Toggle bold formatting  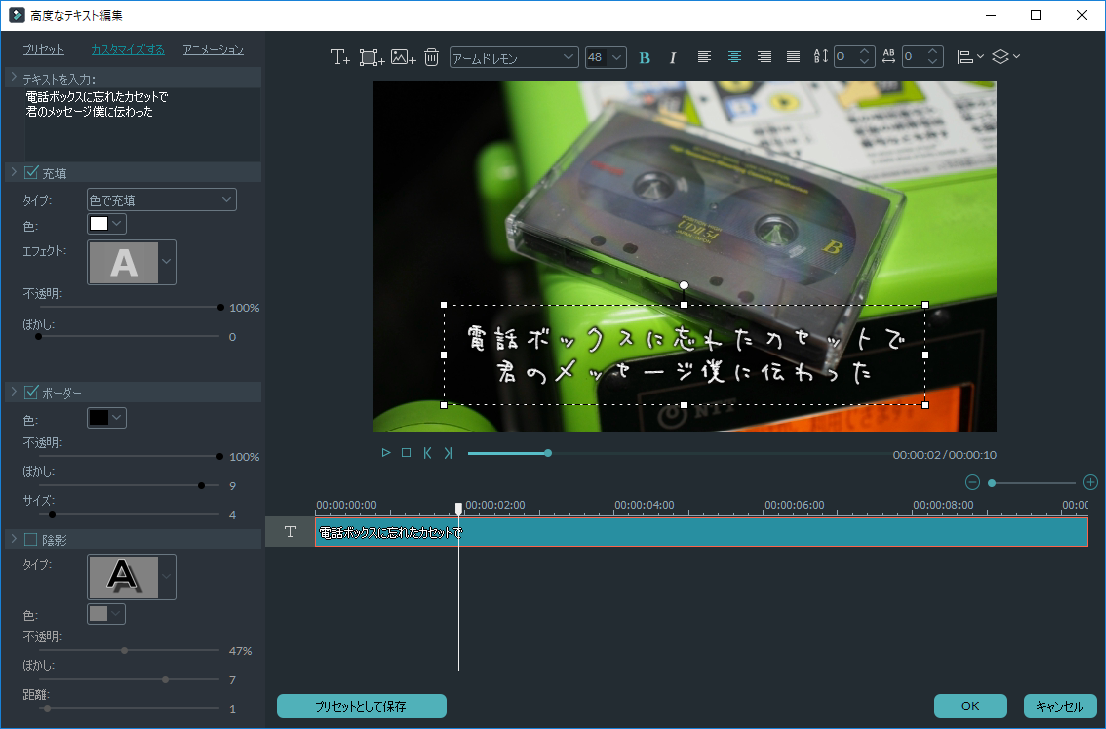click(644, 58)
